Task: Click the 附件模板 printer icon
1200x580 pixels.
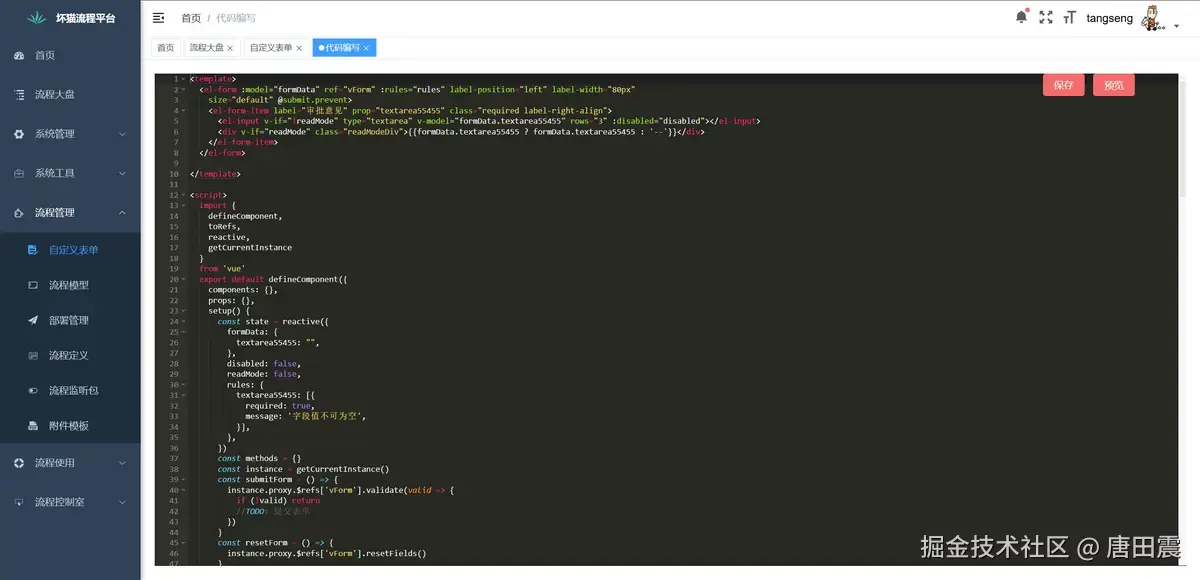Action: (x=34, y=424)
